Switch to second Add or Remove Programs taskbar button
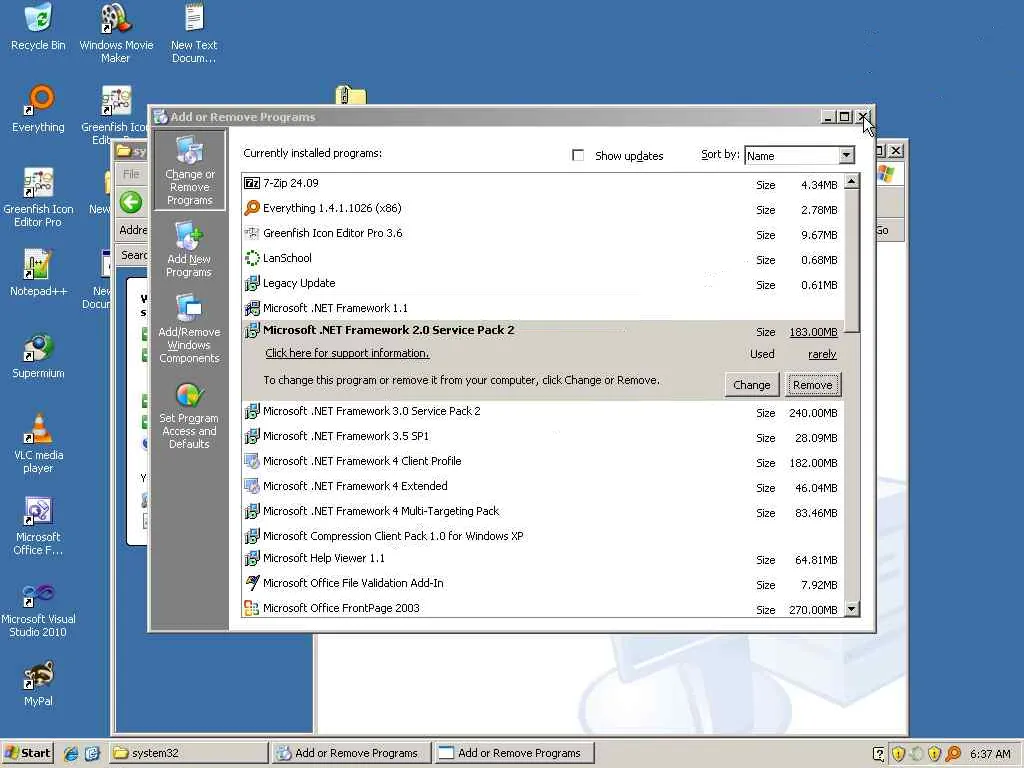Image resolution: width=1024 pixels, height=768 pixels. click(x=515, y=753)
